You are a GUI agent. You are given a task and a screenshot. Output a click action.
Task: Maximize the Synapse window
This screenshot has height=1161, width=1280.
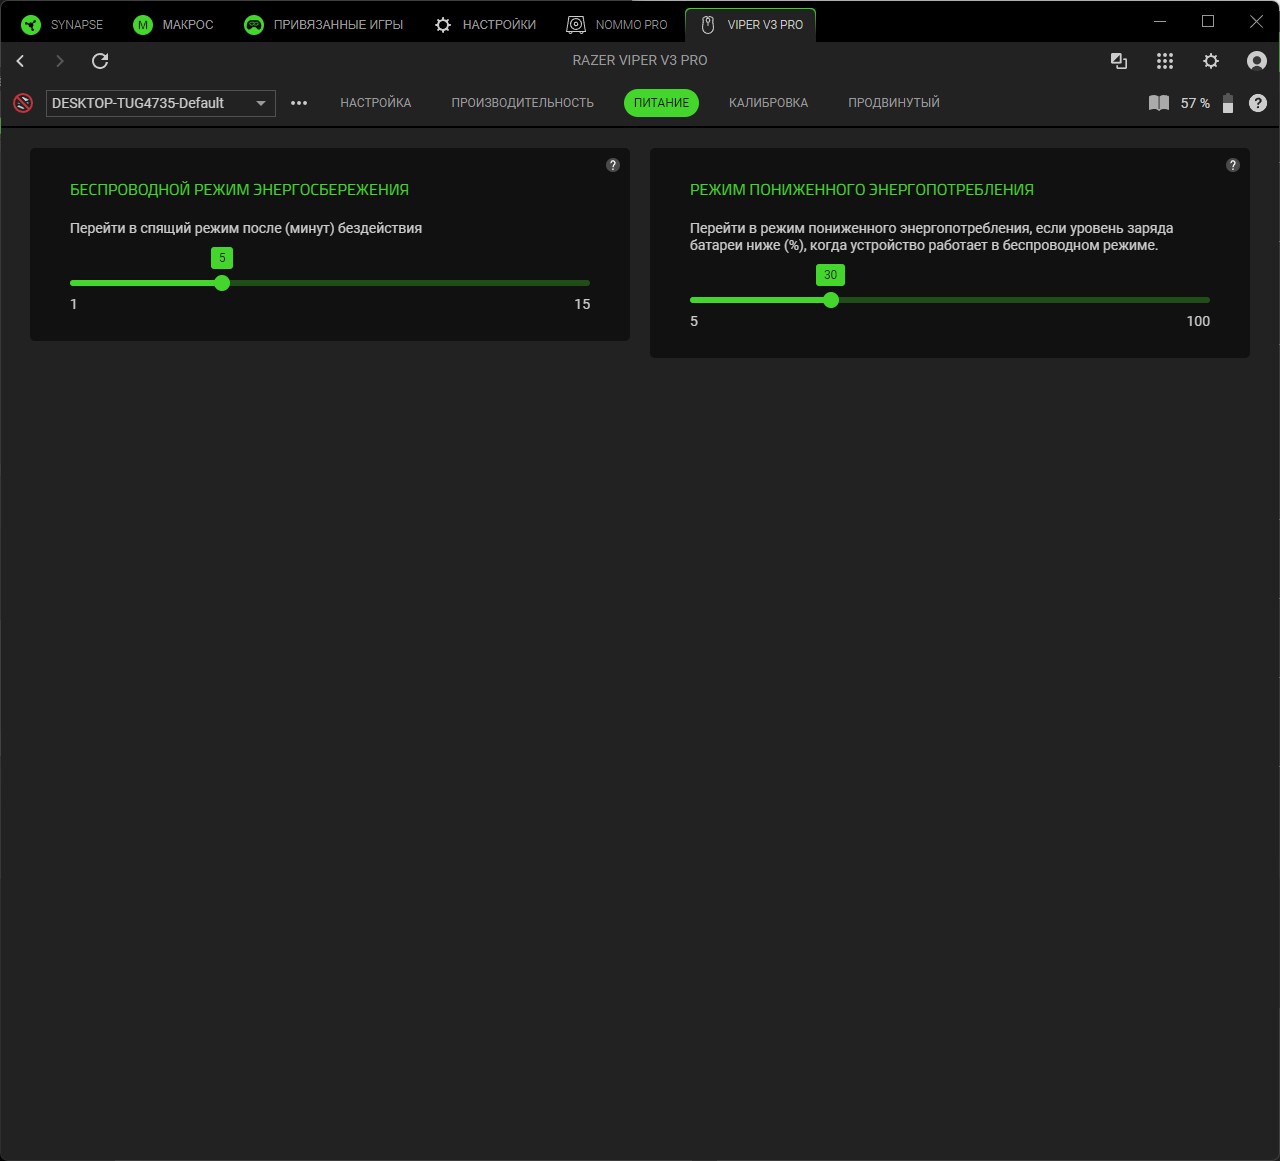click(x=1208, y=21)
